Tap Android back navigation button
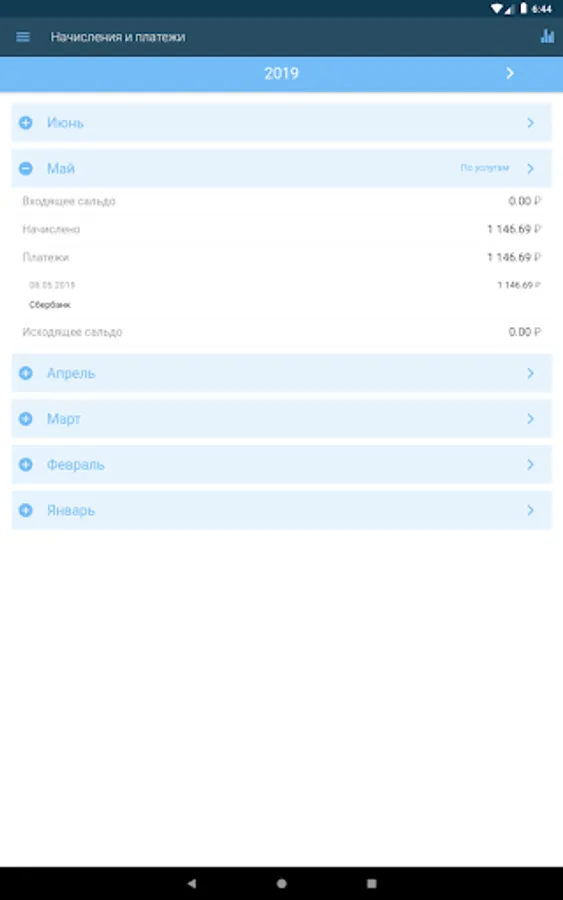563x900 pixels. click(192, 883)
